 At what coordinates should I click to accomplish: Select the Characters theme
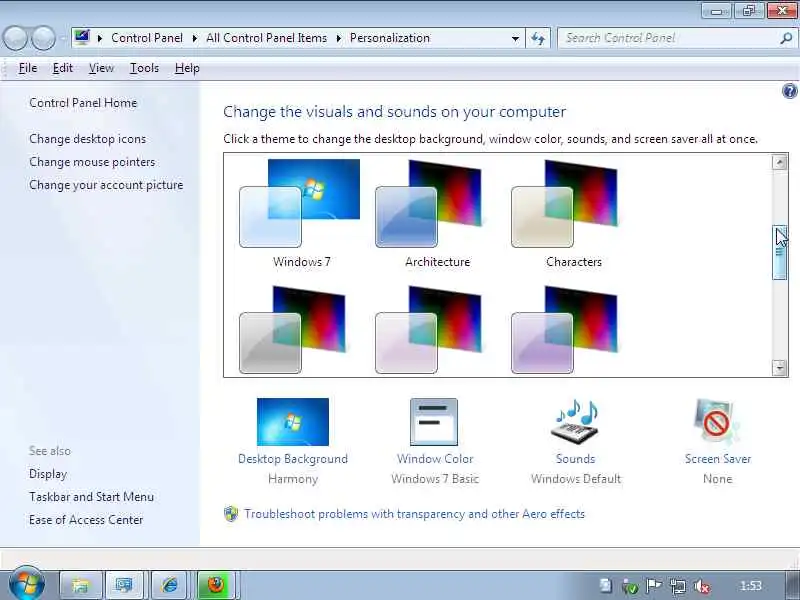tap(564, 204)
